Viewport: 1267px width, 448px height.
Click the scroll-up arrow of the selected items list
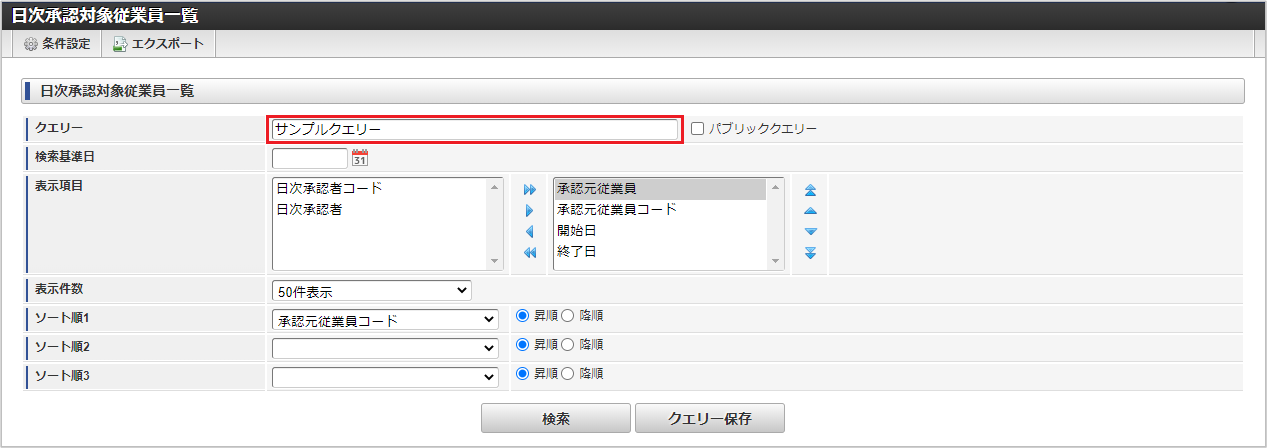(775, 187)
